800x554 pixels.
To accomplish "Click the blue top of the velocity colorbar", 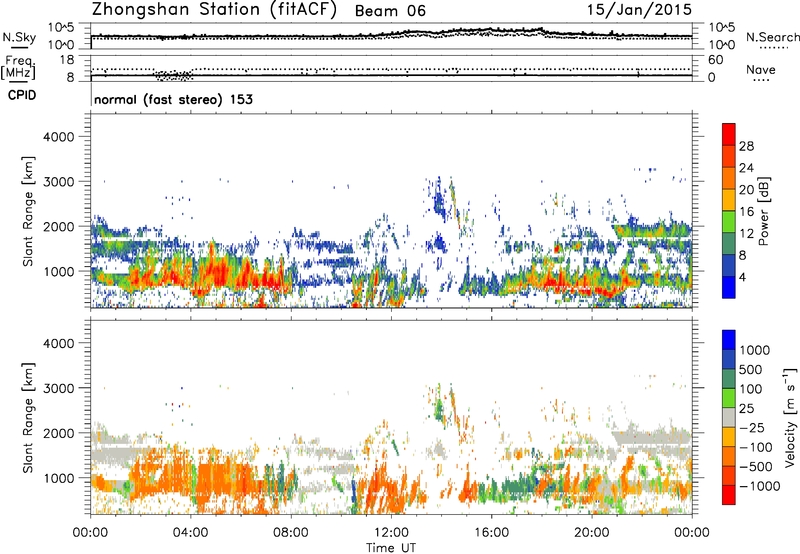I will 729,340.
